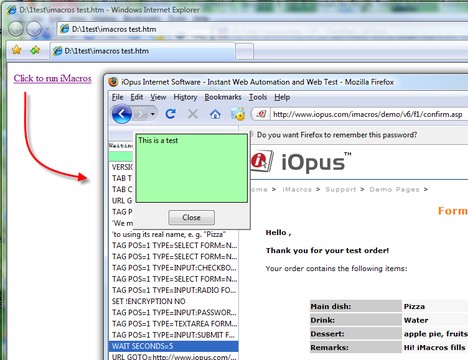Go to Firefox home page icon

coord(215,114)
